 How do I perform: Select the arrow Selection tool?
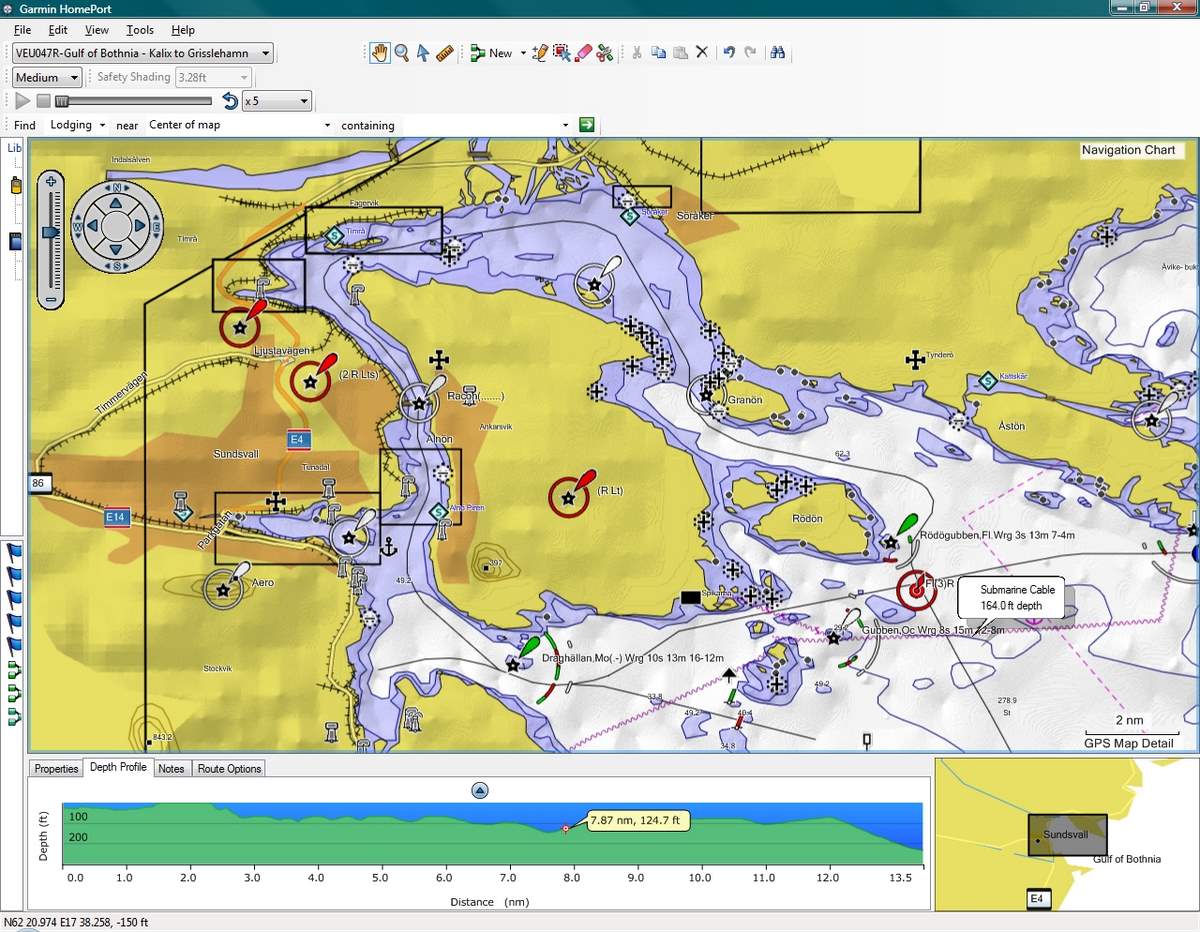pos(424,53)
